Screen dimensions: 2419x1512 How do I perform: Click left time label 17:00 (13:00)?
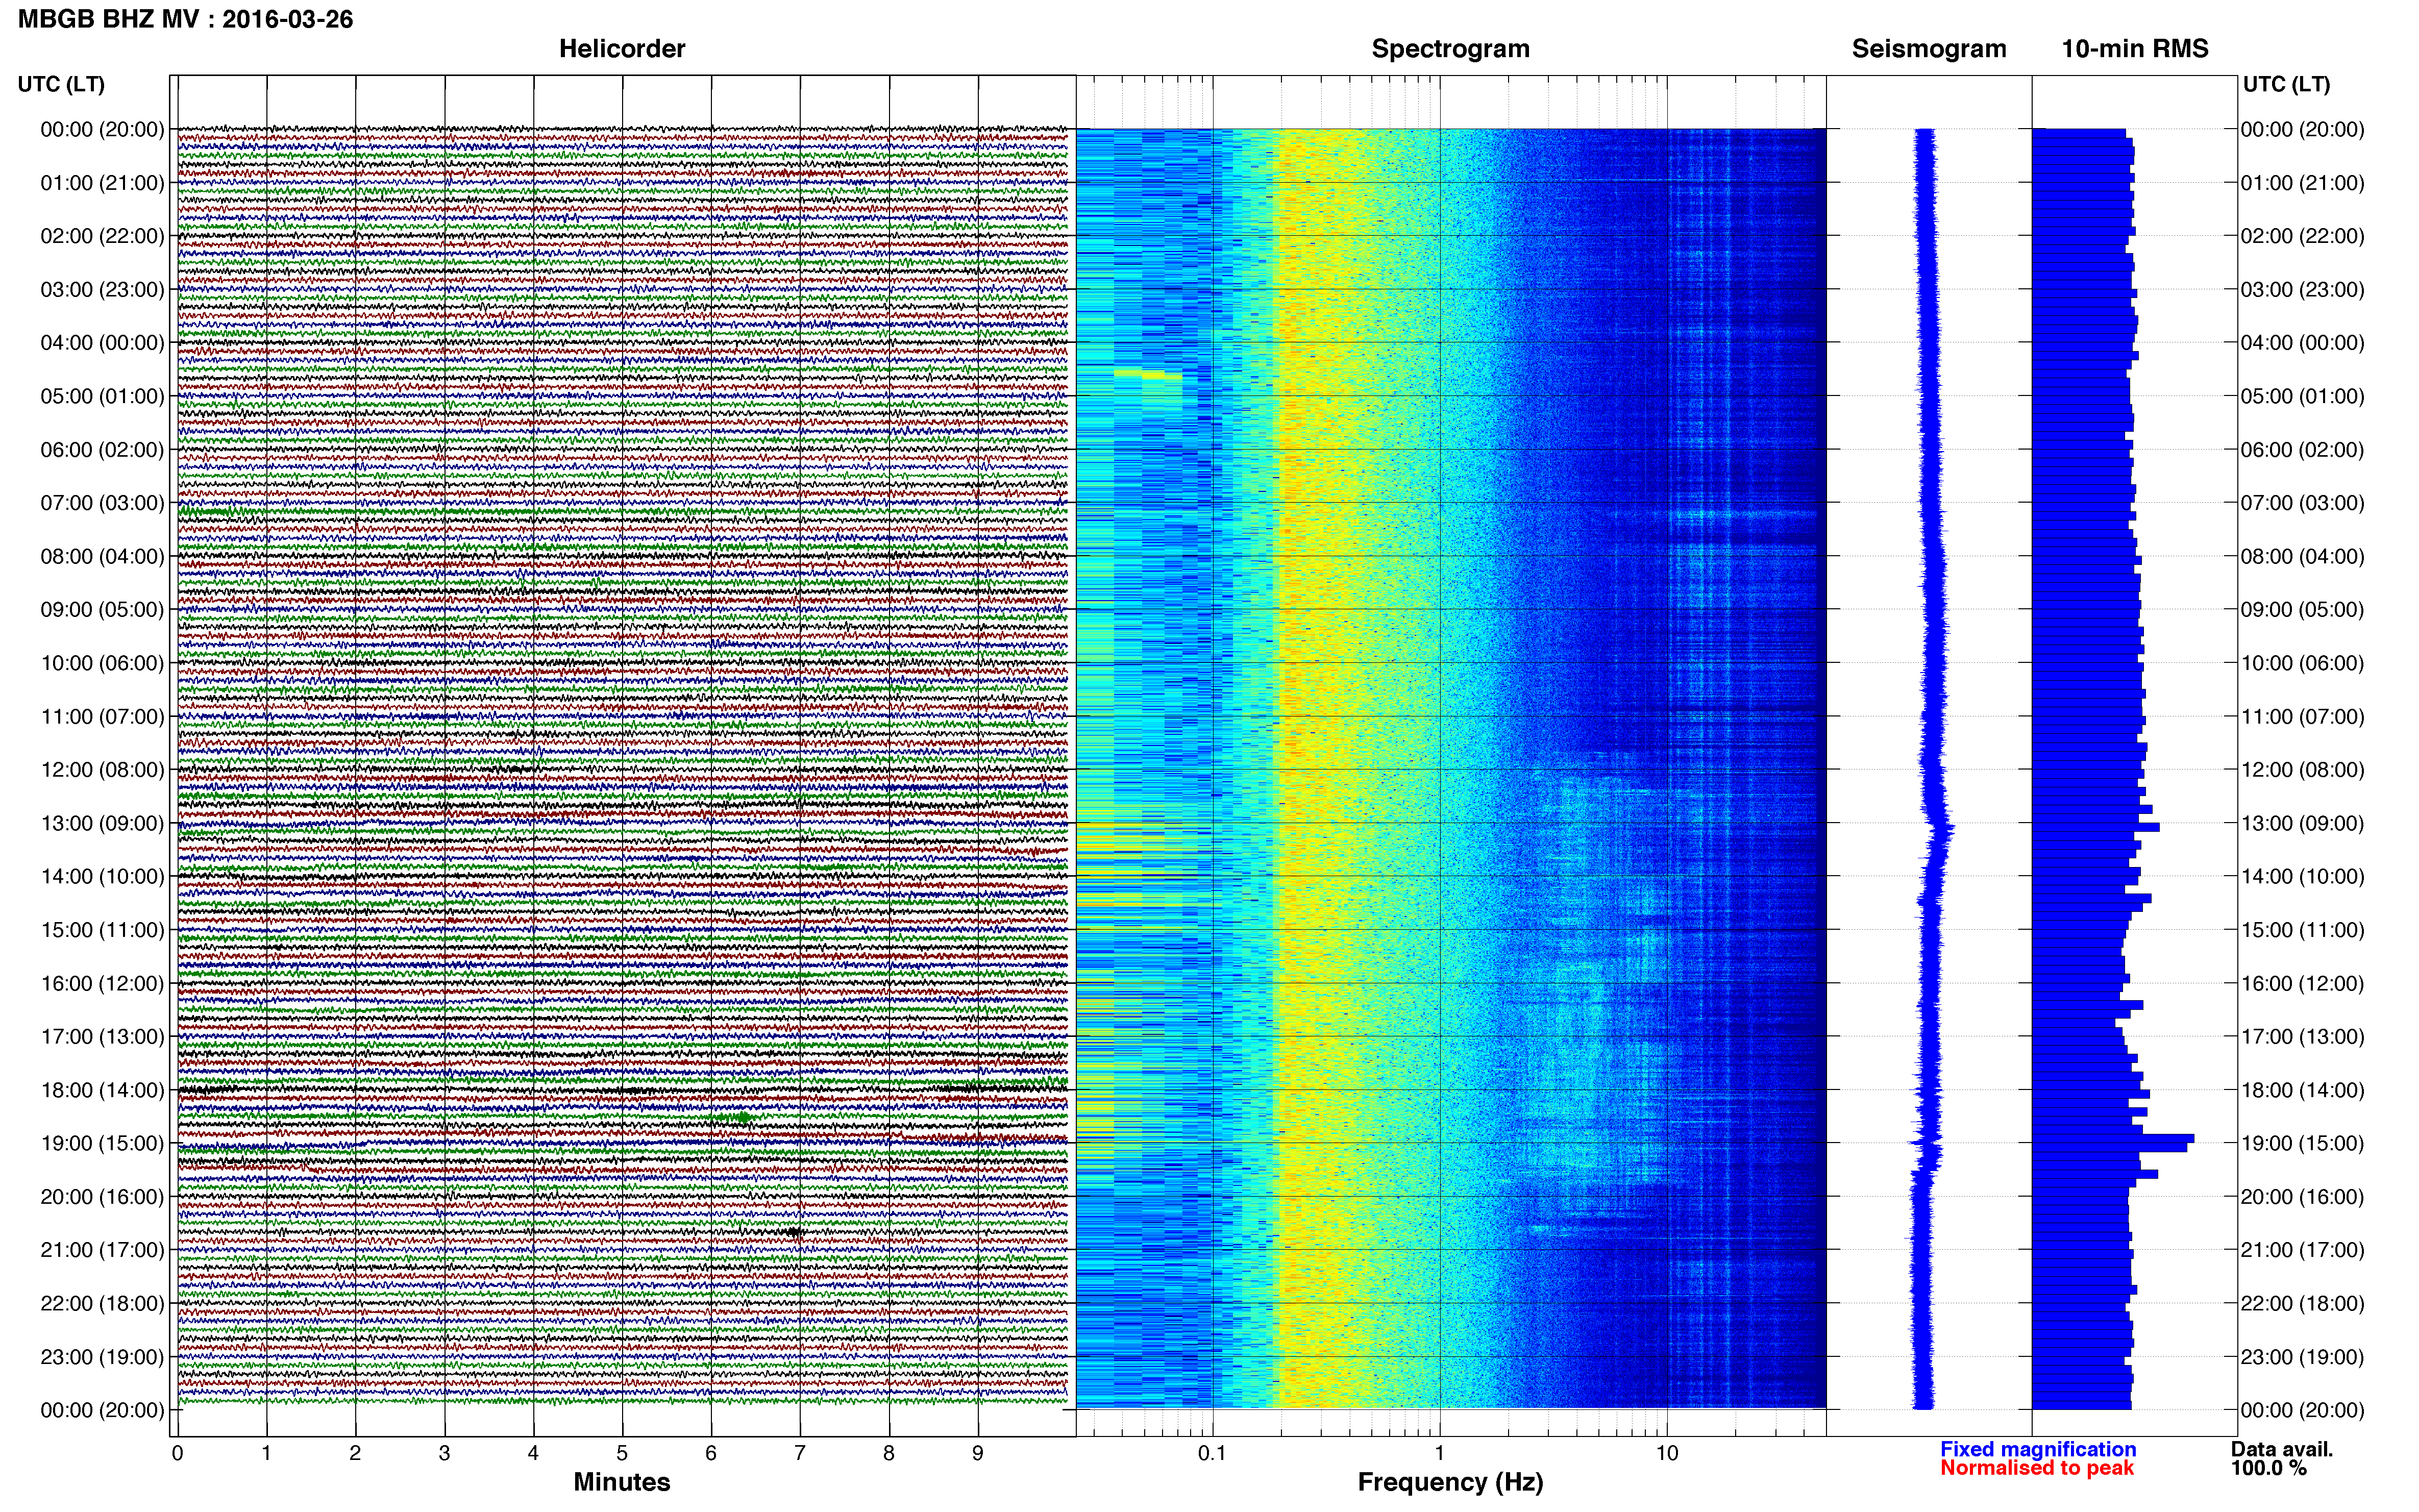coord(102,1037)
